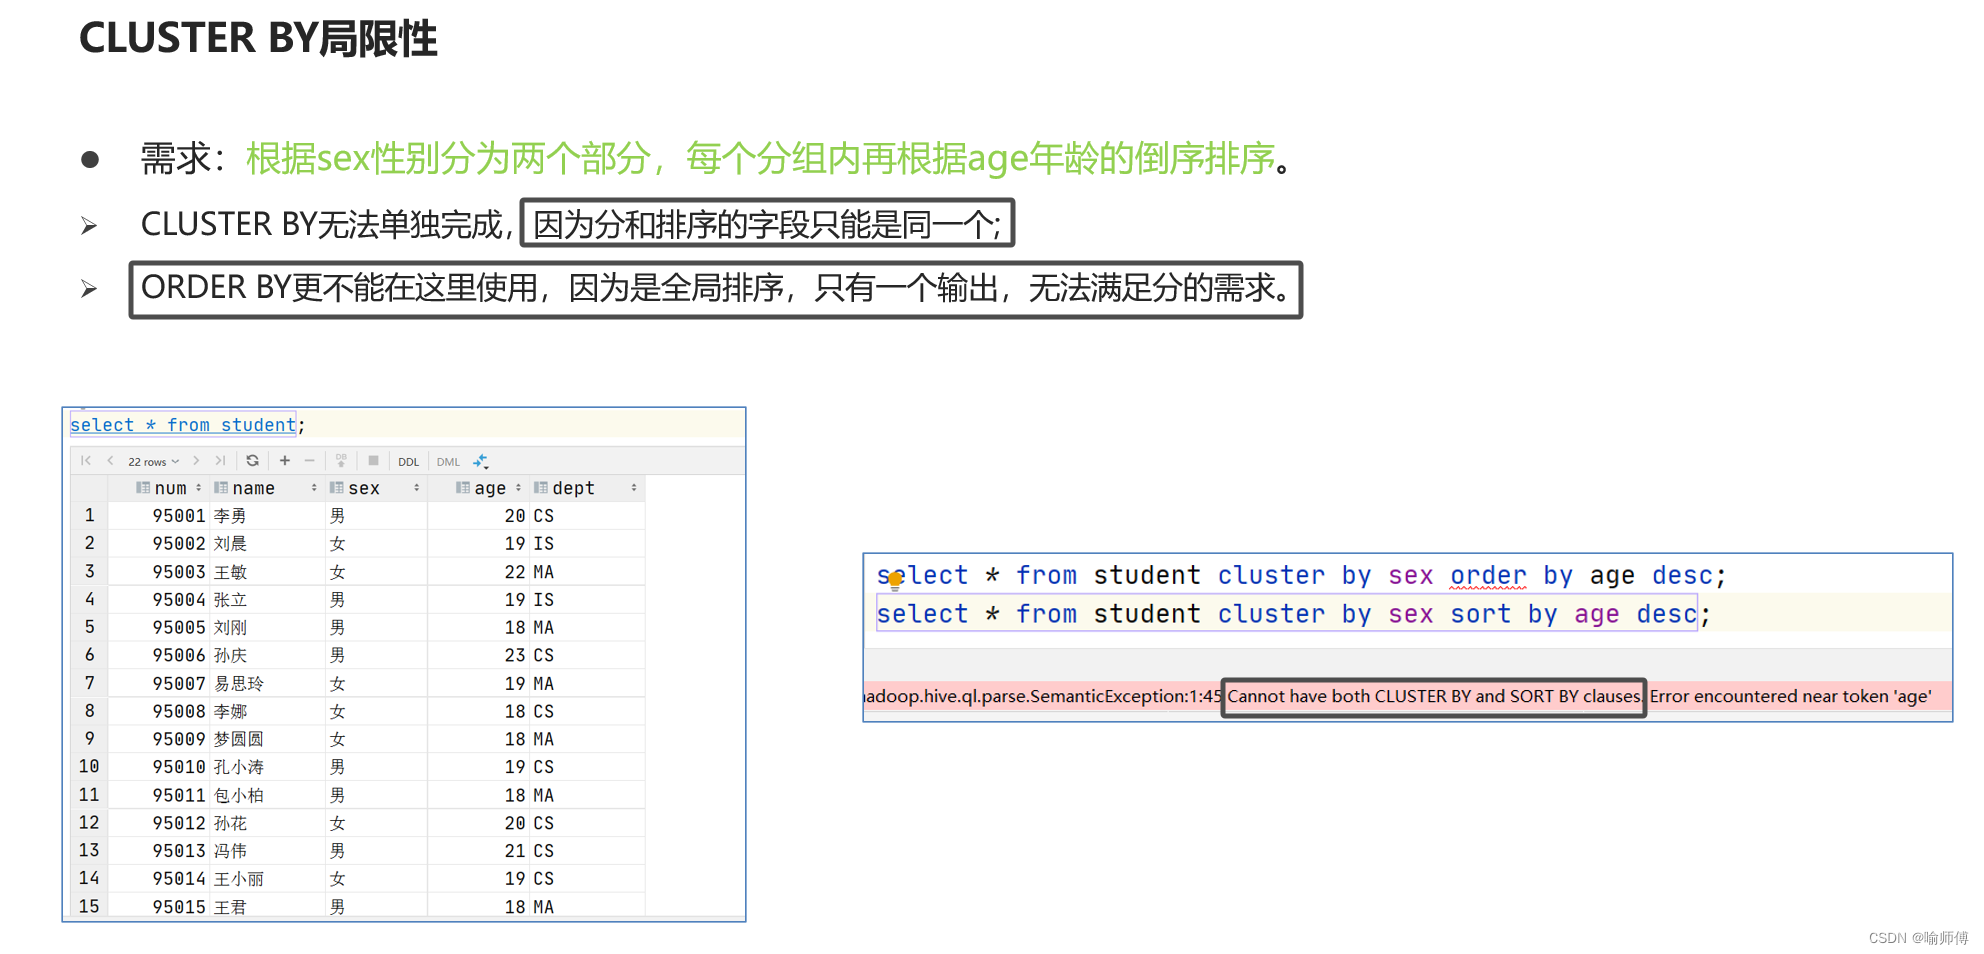Click the DML button
The height and width of the screenshot is (954, 1984).
[x=448, y=462]
